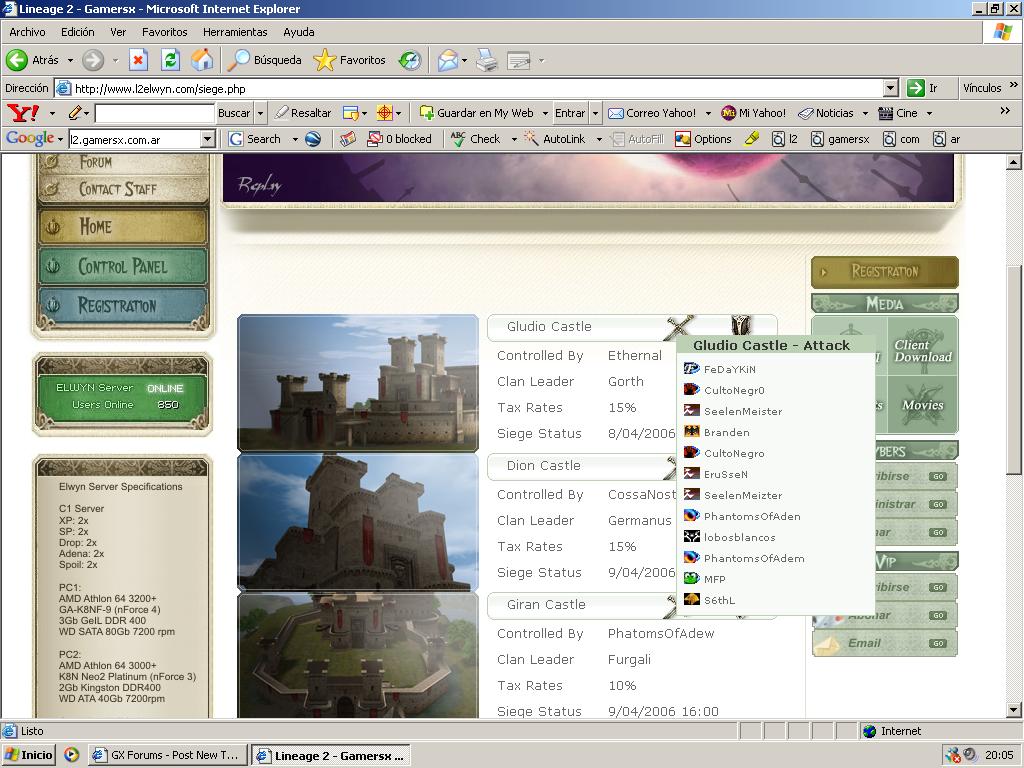
Task: Click the Ir go button
Action: tap(923, 88)
